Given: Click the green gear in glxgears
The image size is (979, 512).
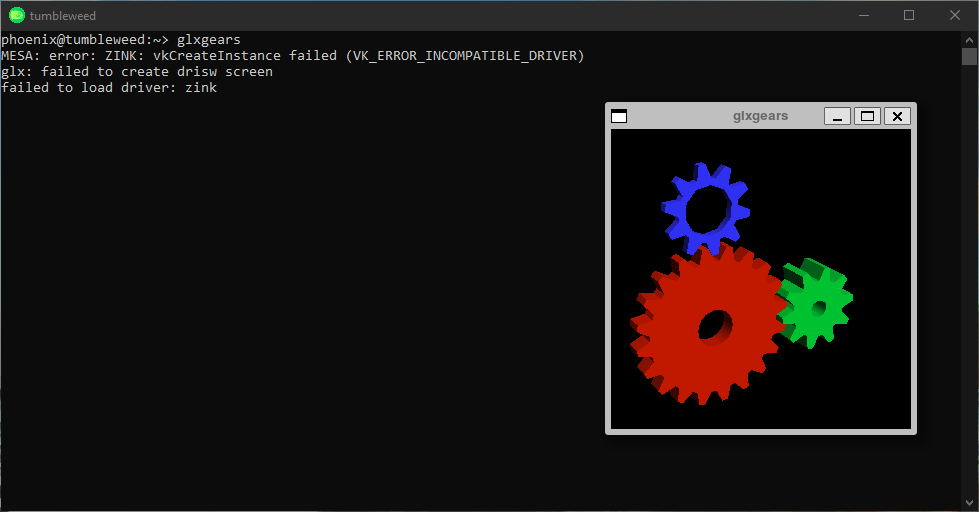Looking at the screenshot, I should point(814,304).
